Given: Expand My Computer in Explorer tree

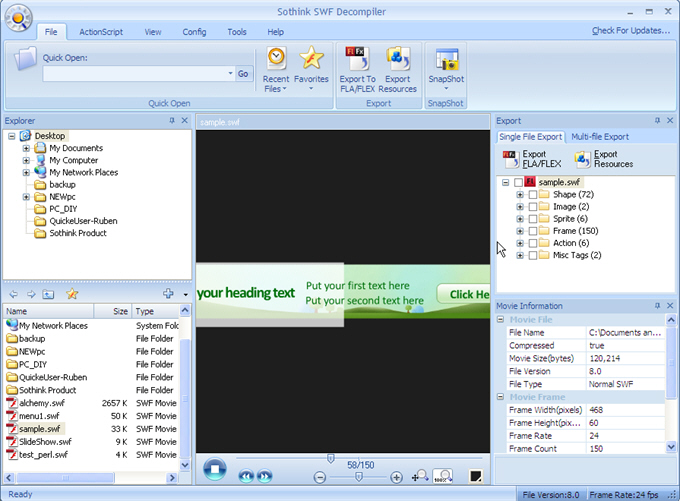Looking at the screenshot, I should click(x=26, y=160).
